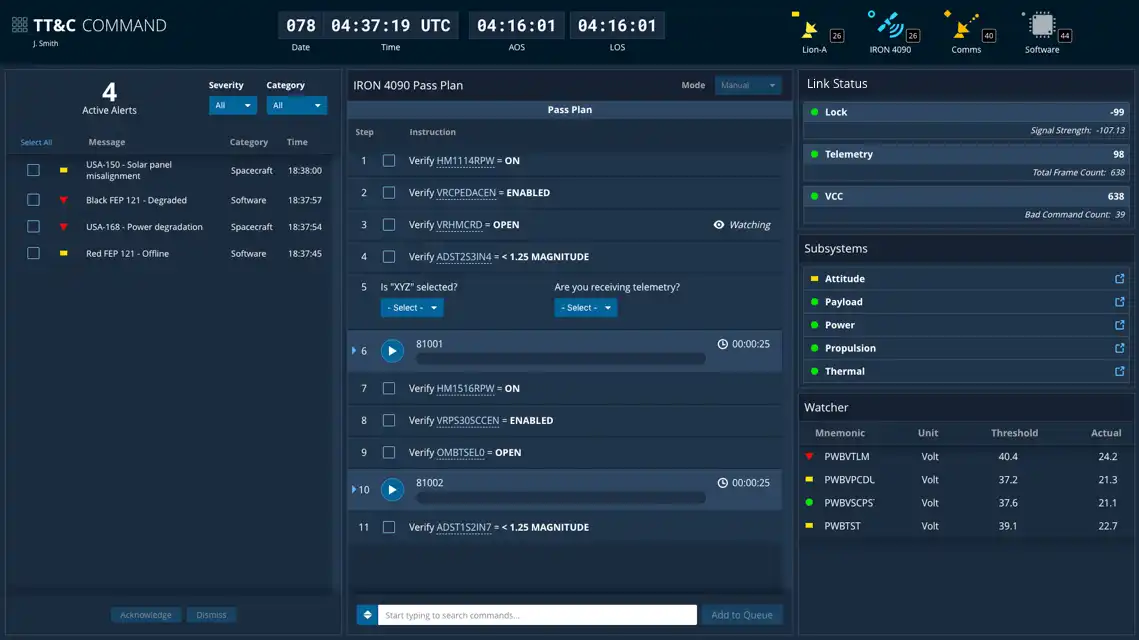1139x640 pixels.
Task: Open the receiving telemetry Select dropdown
Action: tap(585, 307)
